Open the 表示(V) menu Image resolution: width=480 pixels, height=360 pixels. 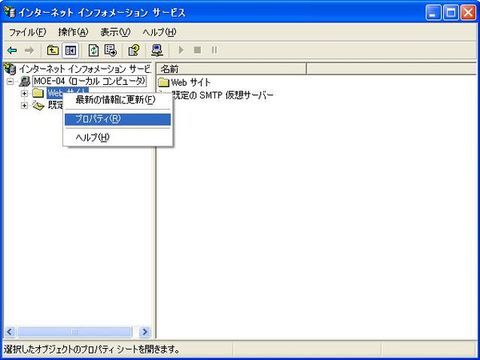click(x=115, y=32)
